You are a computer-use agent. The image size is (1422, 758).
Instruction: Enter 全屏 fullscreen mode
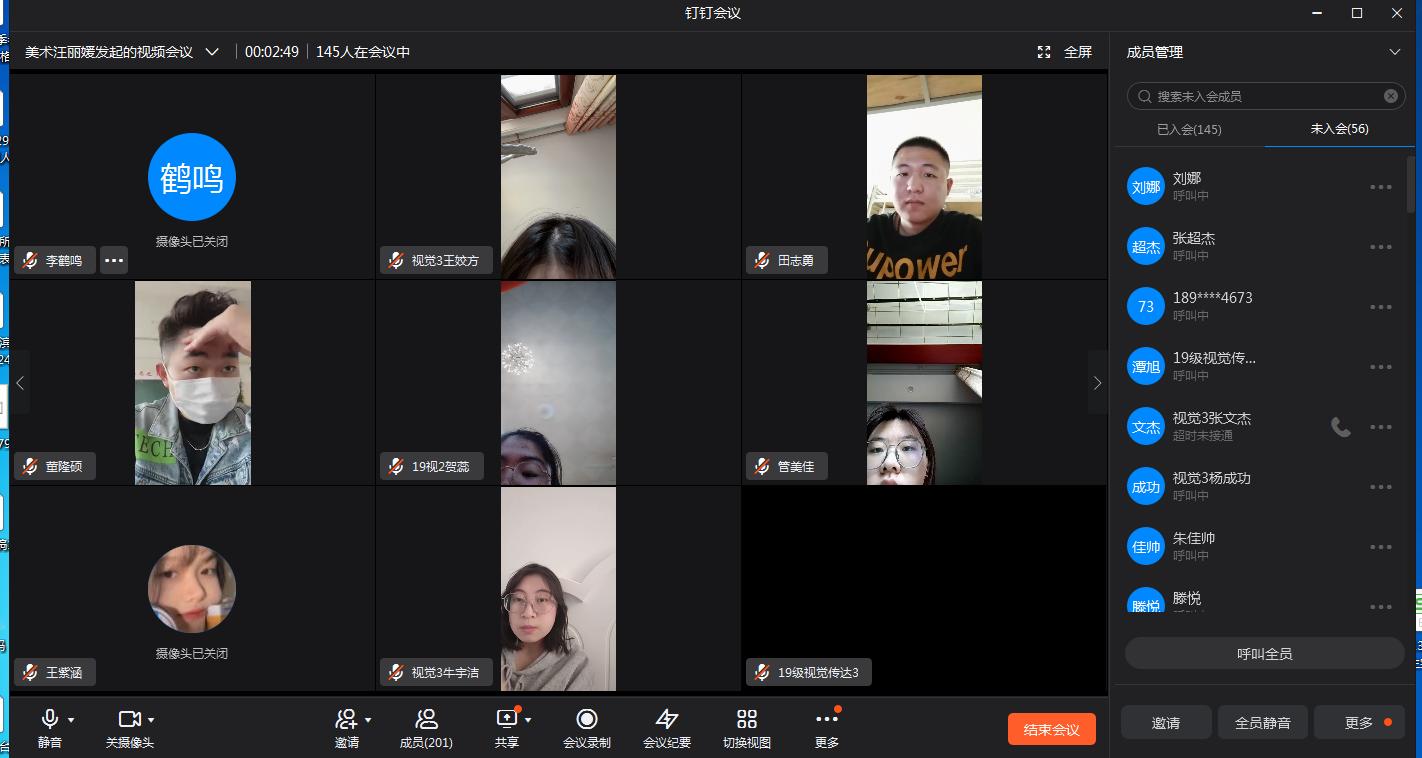(x=1065, y=52)
